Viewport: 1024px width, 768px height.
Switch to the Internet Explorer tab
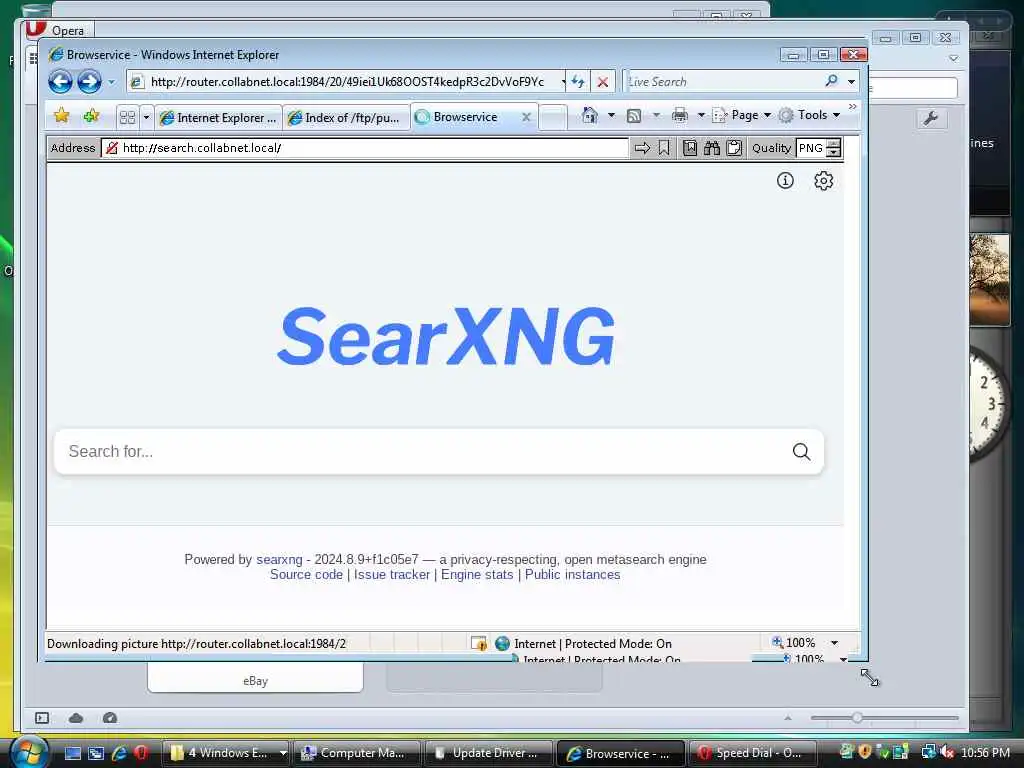[219, 118]
